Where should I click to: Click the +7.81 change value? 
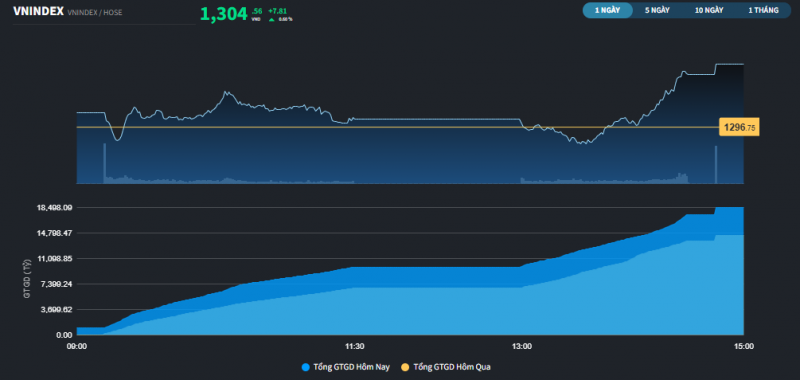277,10
